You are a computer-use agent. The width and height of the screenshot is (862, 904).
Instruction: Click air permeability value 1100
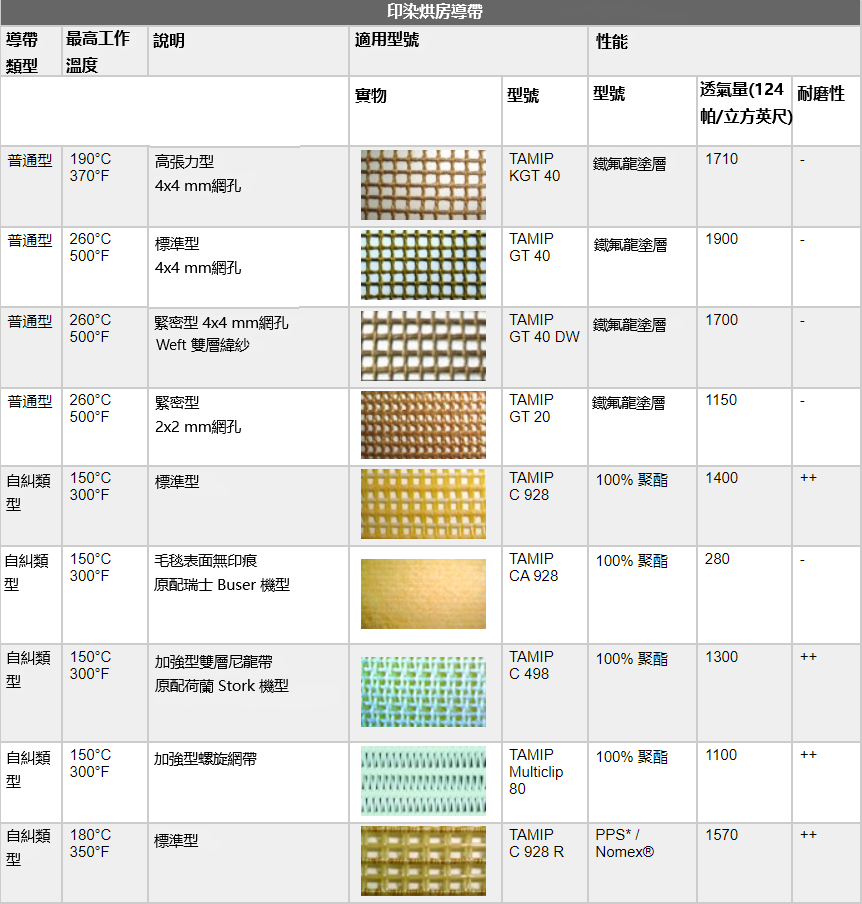721,755
